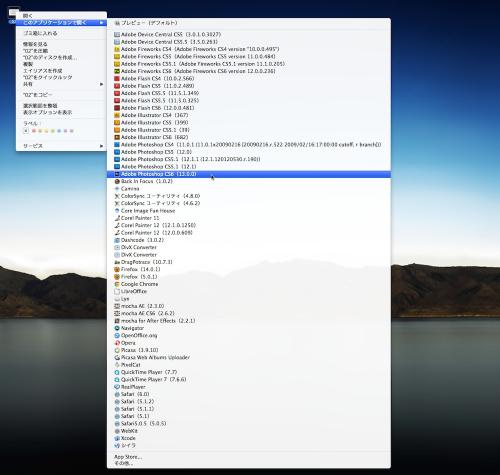Click the ColorSync utility 4.8.0 icon
This screenshot has width=500, height=475.
pyautogui.click(x=117, y=196)
